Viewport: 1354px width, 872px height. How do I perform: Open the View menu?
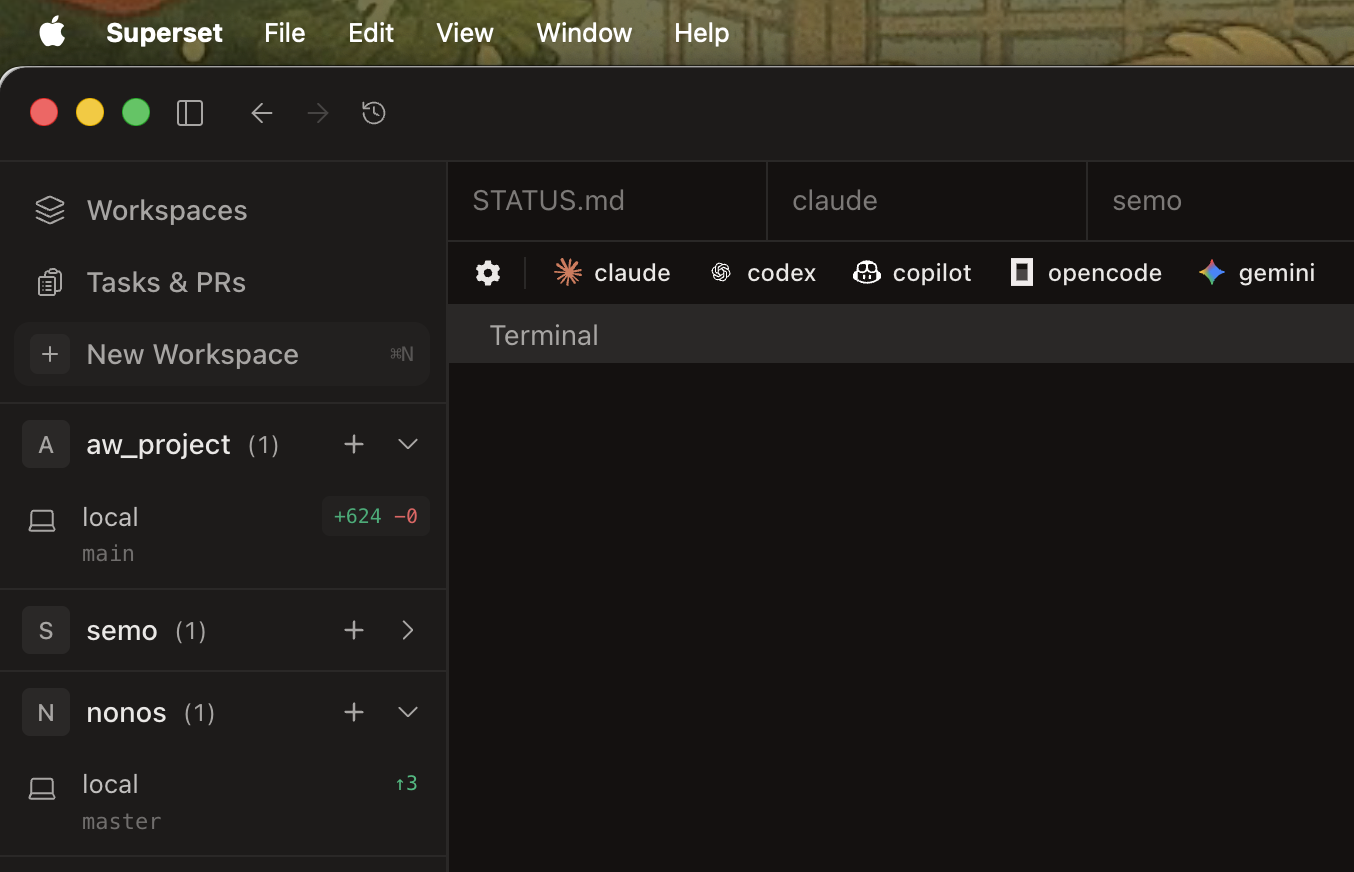(465, 32)
